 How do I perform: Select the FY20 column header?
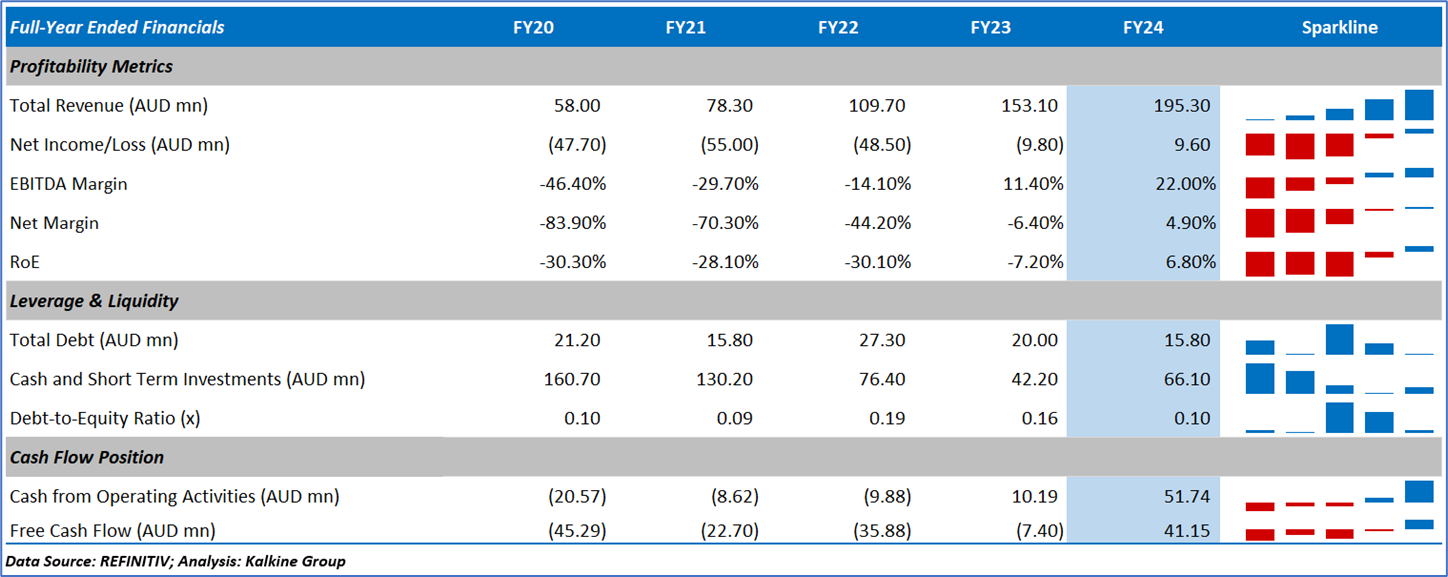click(x=533, y=28)
